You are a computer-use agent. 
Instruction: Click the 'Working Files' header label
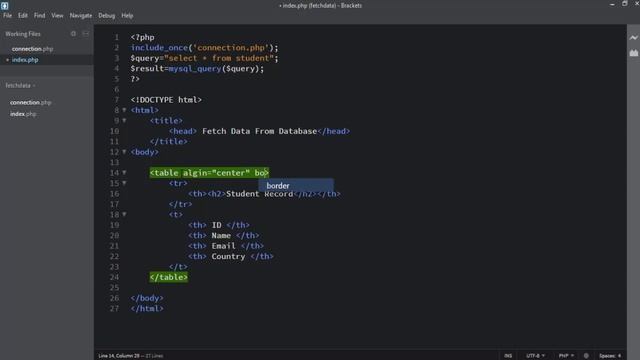[23, 34]
